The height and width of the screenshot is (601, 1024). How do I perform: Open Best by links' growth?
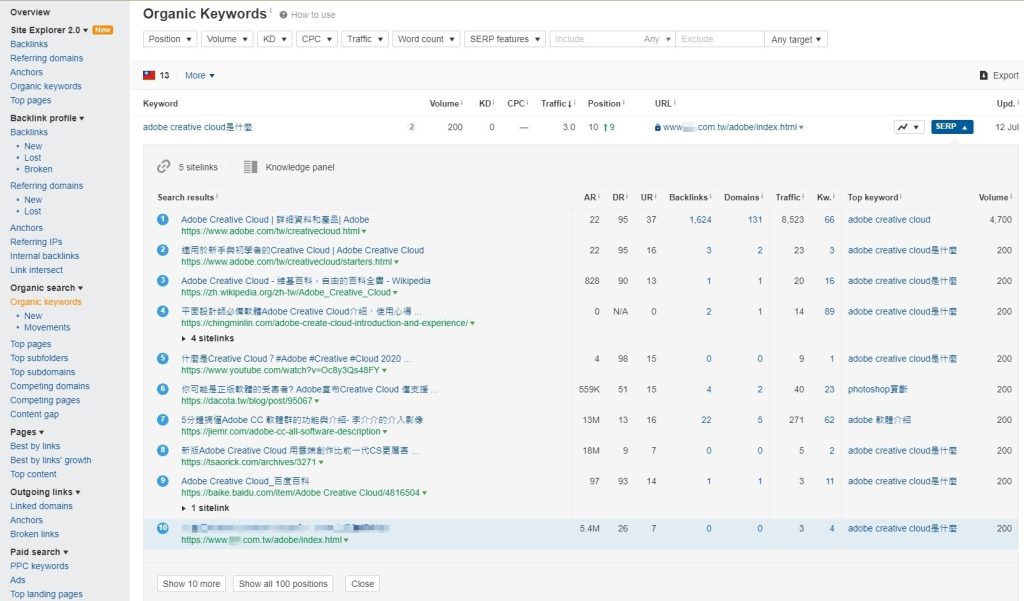[51, 460]
